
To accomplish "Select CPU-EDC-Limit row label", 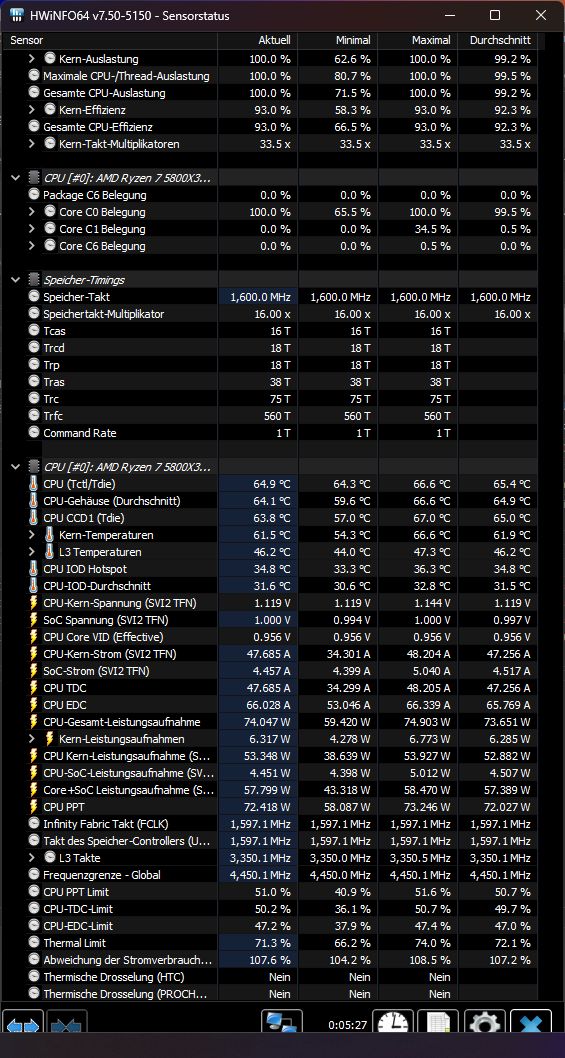I will point(78,926).
